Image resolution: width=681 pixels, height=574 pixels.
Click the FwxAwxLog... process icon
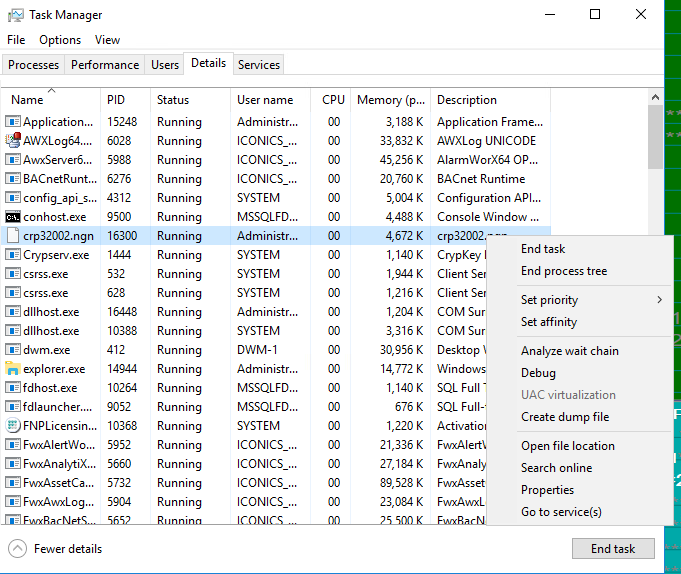click(x=13, y=501)
